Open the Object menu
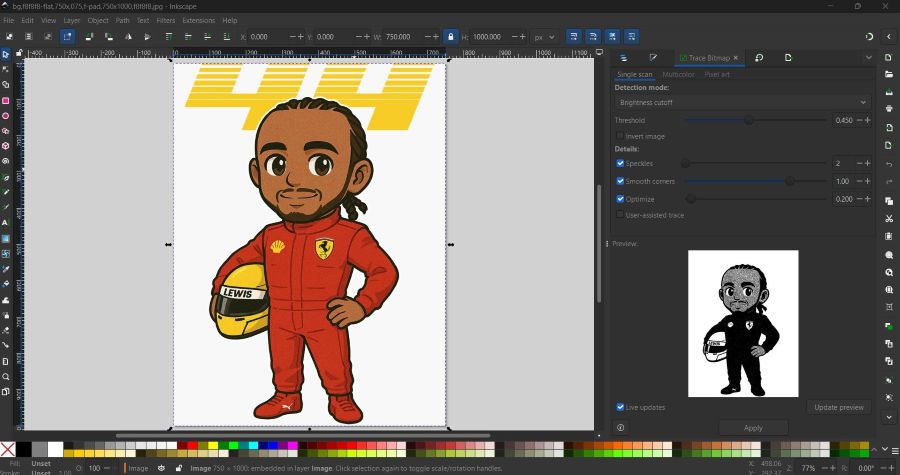The image size is (900, 475). [98, 20]
